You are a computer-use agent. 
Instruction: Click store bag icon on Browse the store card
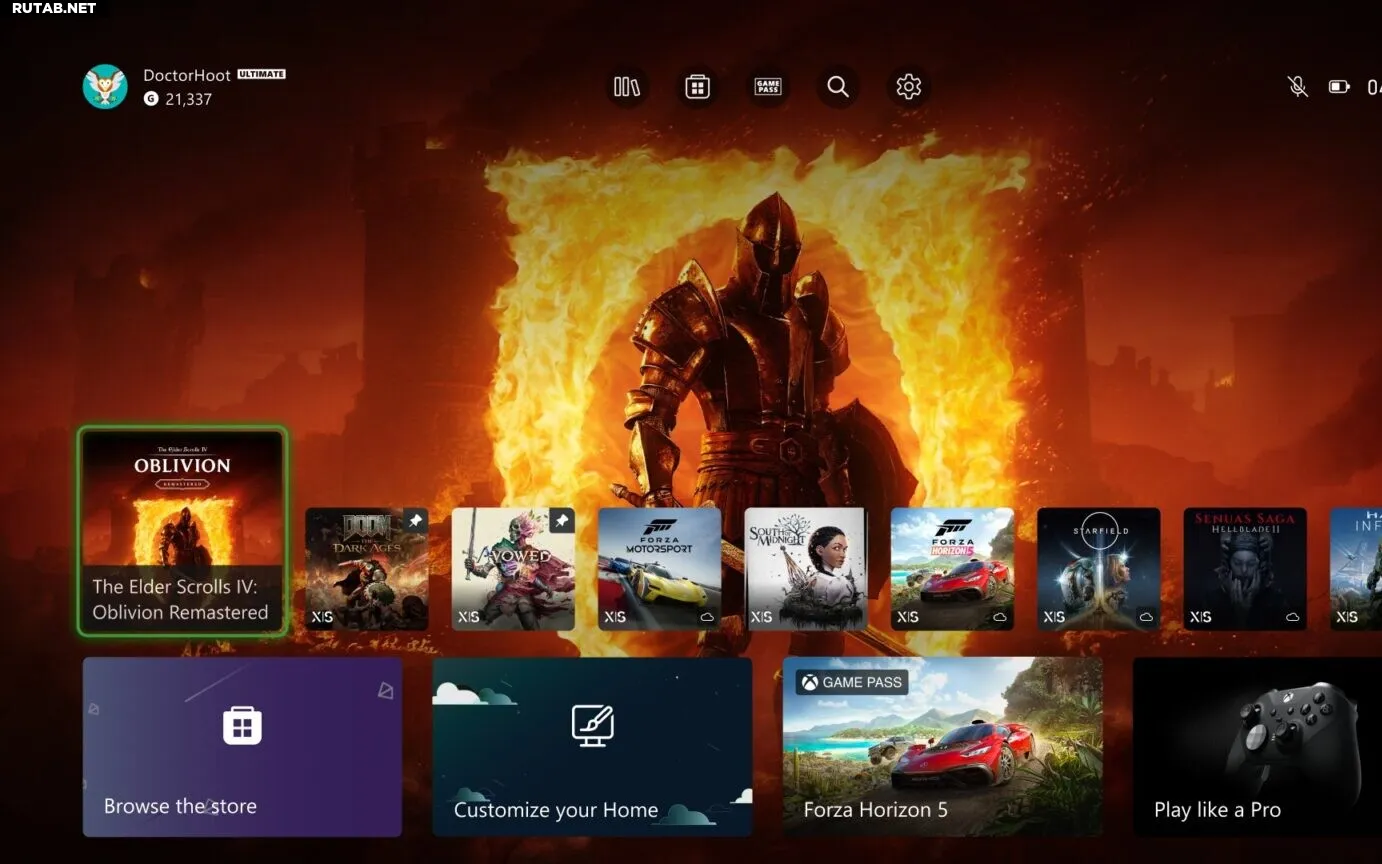coord(242,726)
